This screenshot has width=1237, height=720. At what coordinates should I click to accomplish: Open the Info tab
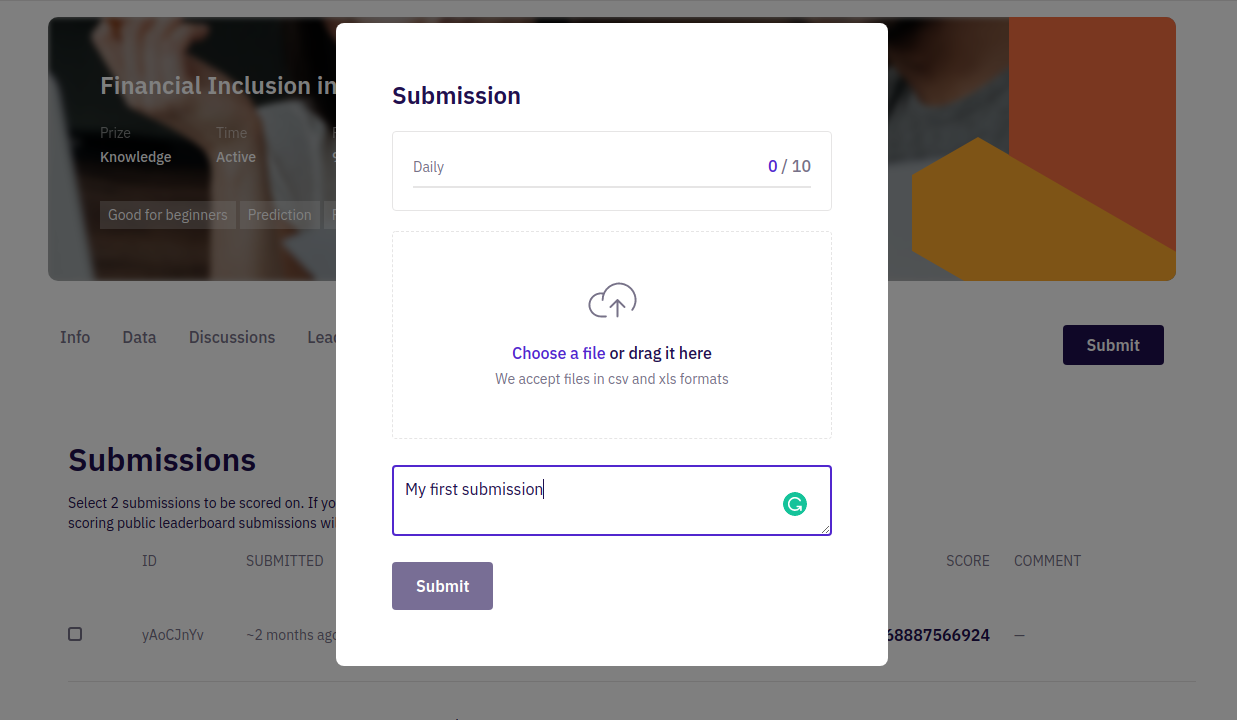point(75,337)
